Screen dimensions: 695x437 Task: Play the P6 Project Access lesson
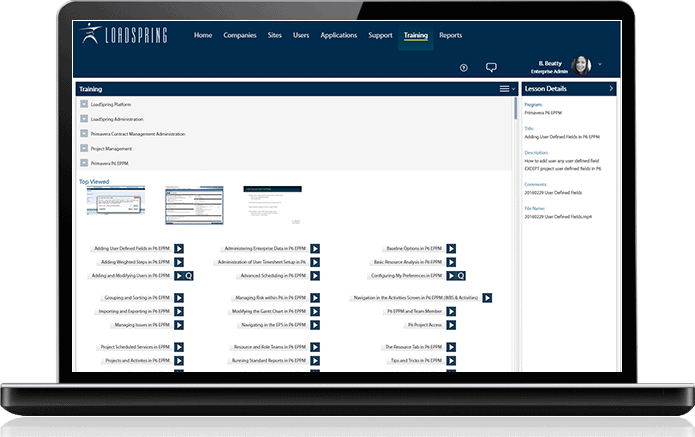[x=451, y=325]
